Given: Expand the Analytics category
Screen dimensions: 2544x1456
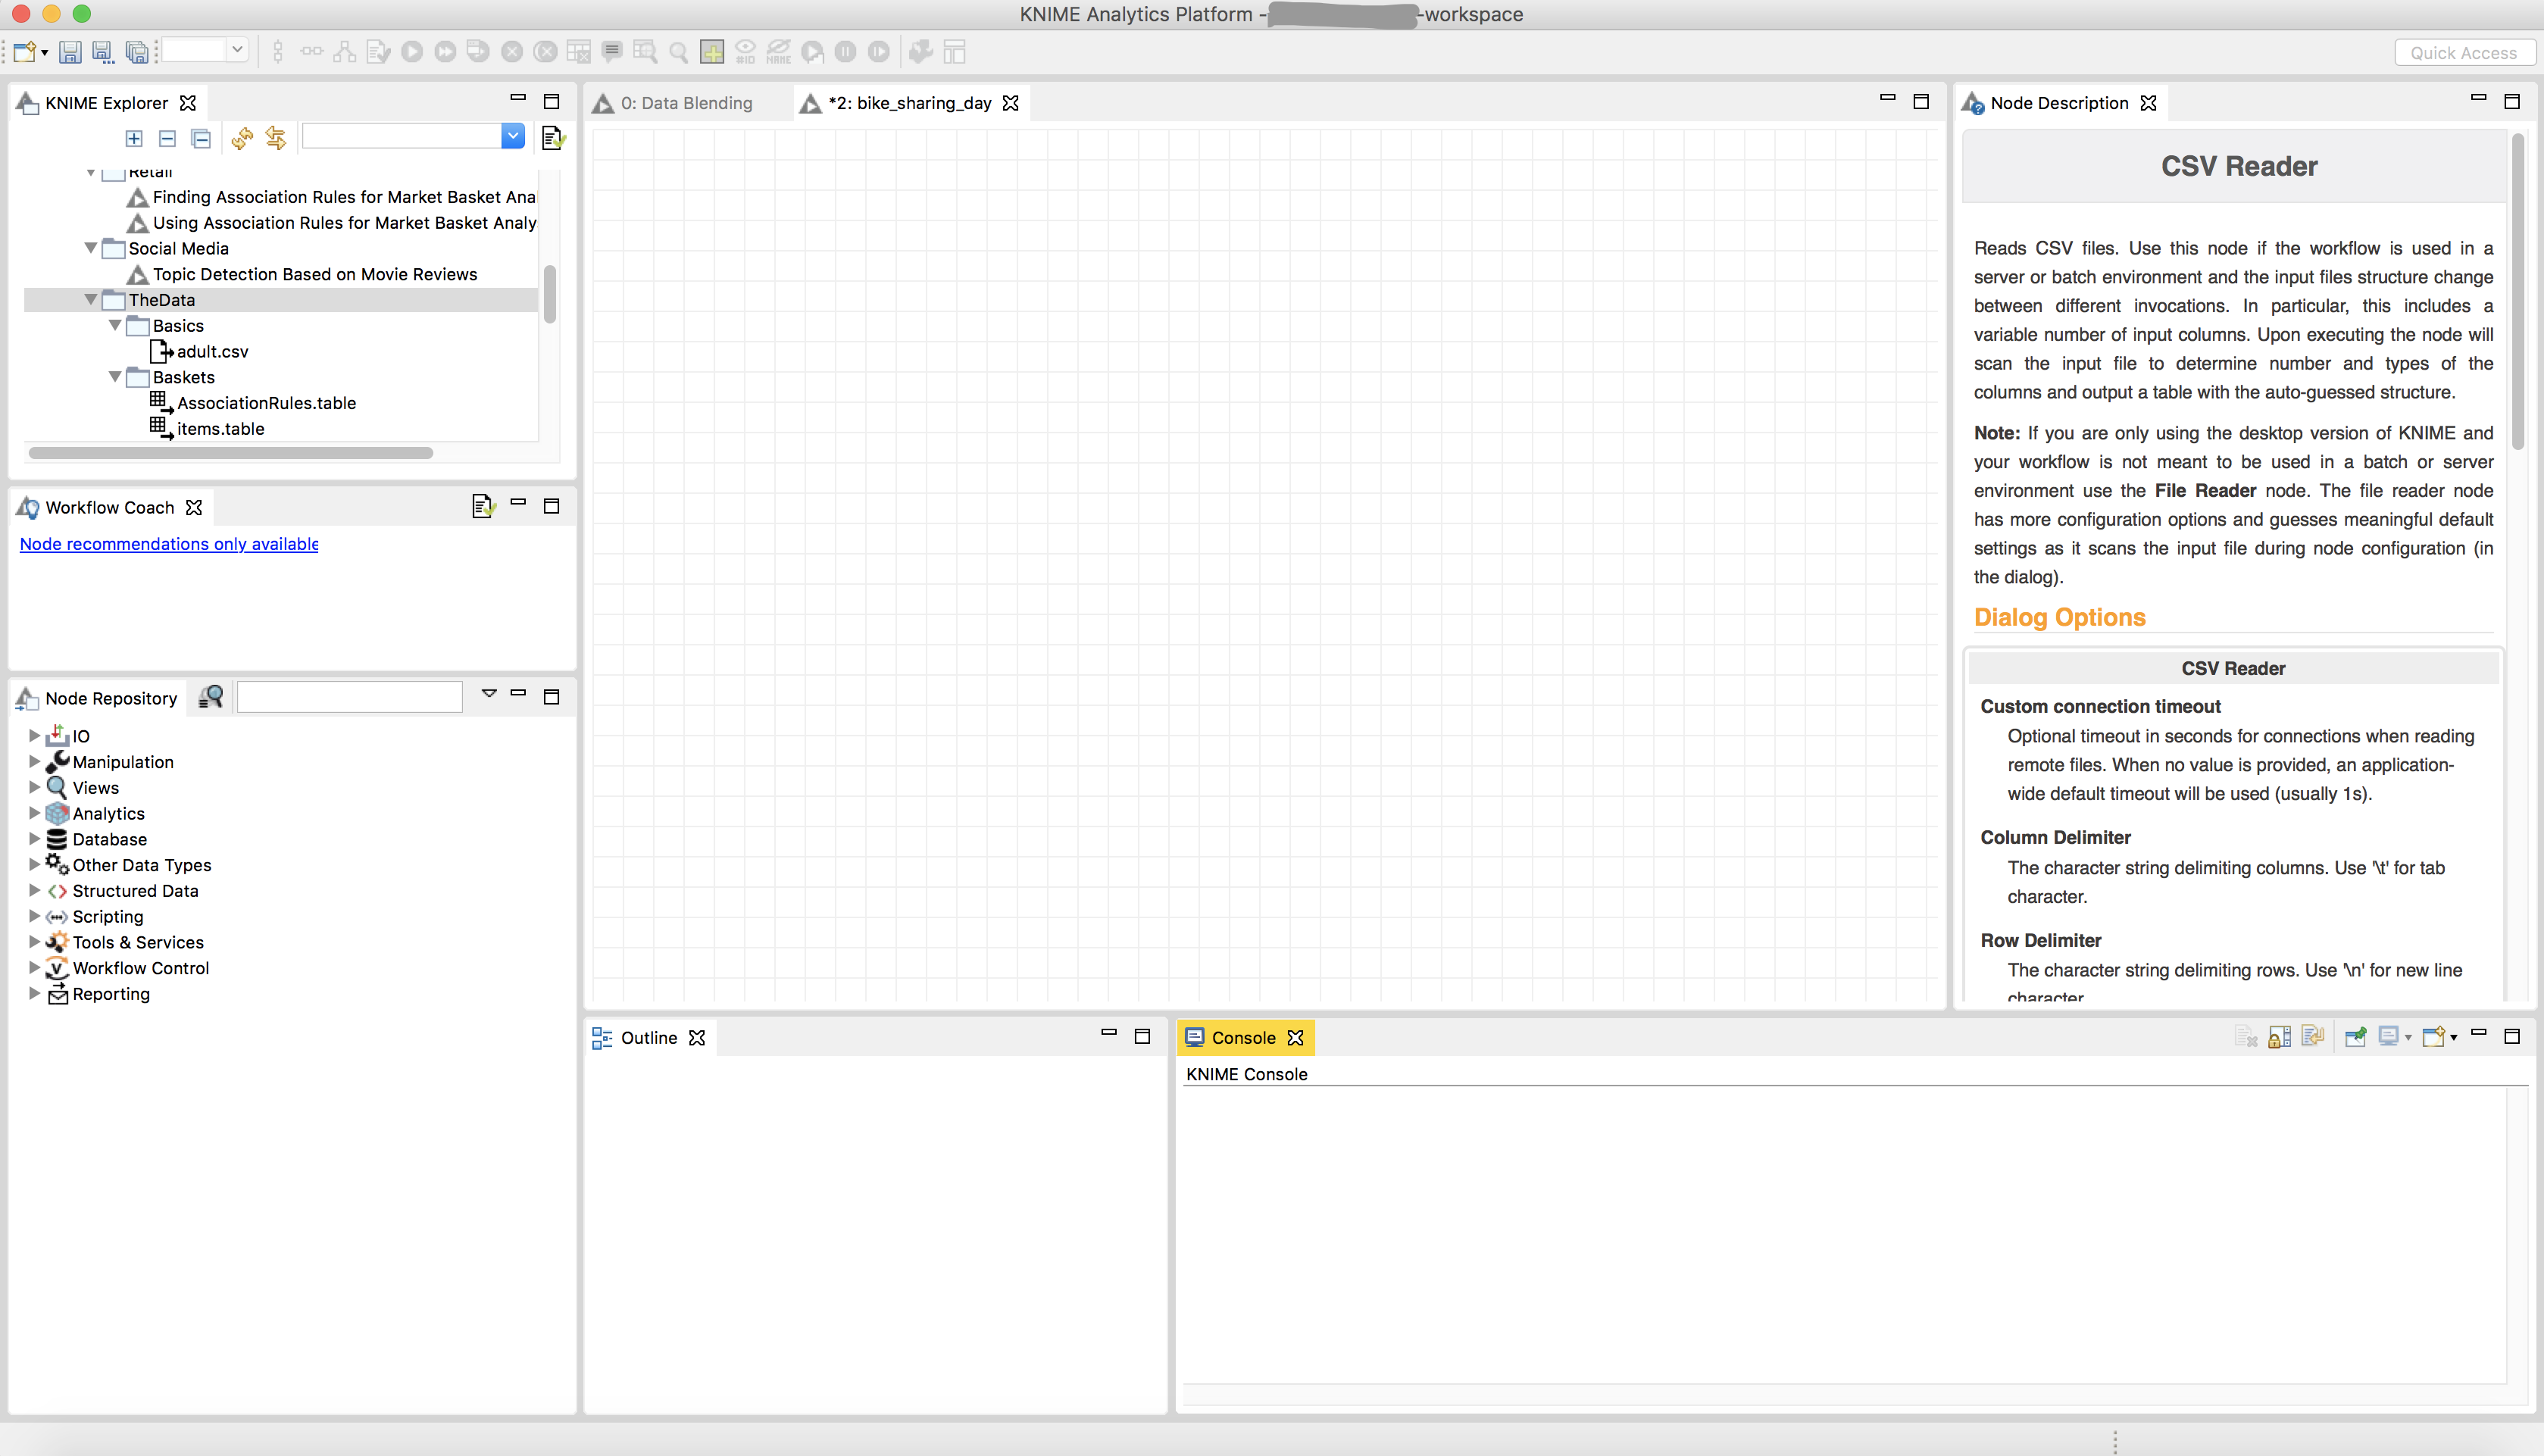Looking at the screenshot, I should (x=34, y=813).
